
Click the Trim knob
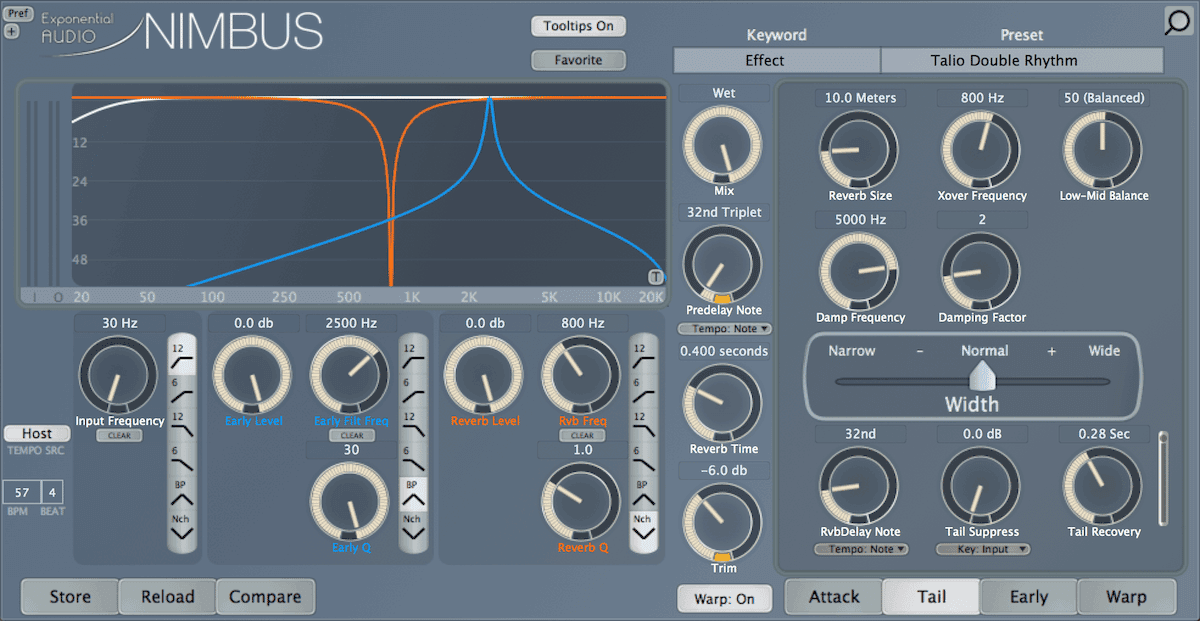point(723,523)
